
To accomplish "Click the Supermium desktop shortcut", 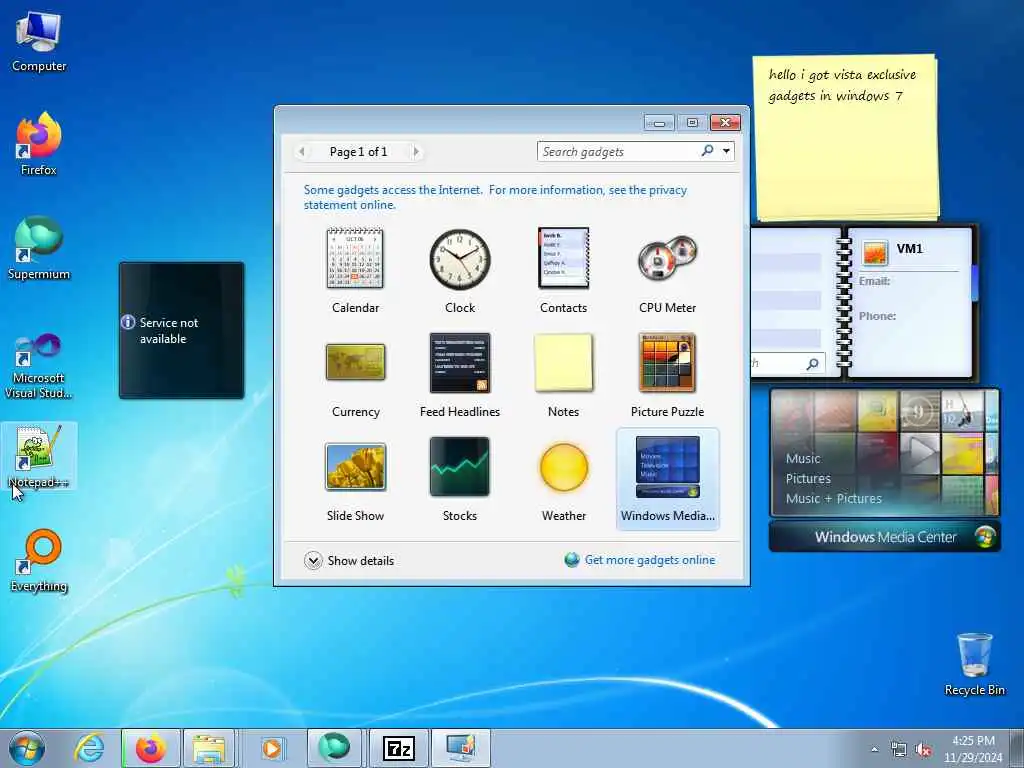I will (x=39, y=248).
